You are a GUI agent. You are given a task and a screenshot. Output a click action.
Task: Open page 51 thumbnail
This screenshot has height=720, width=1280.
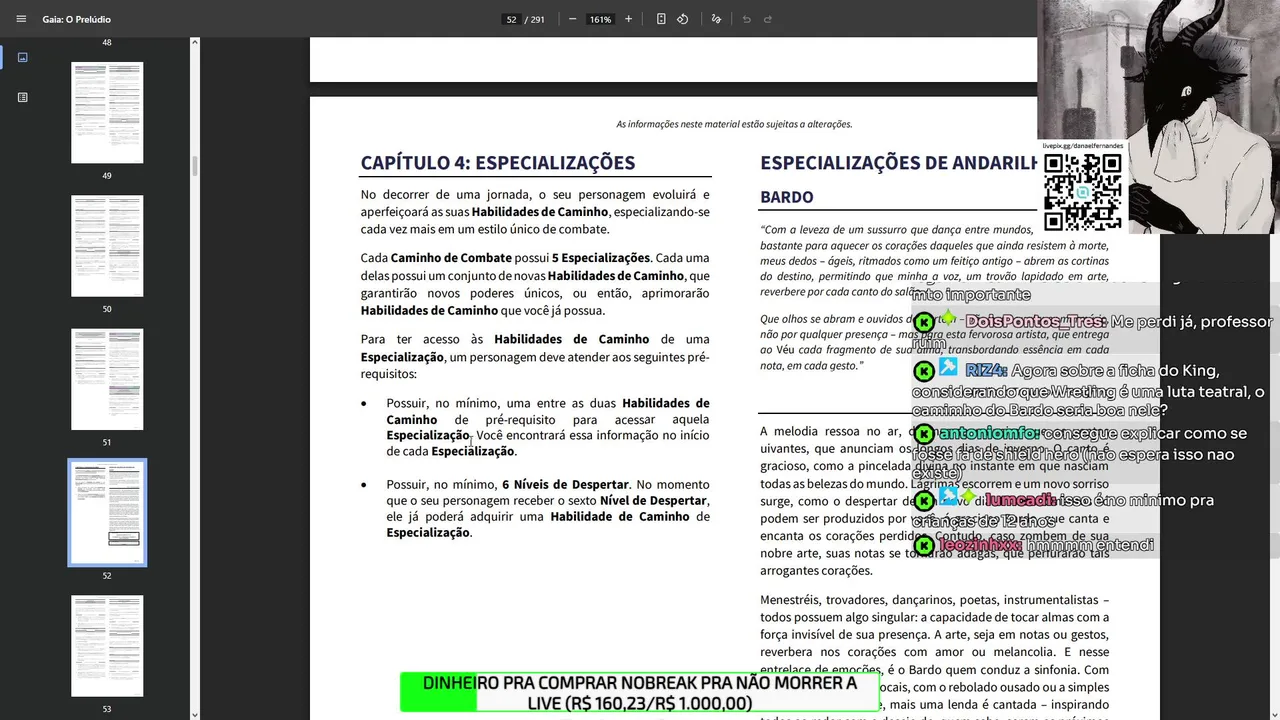click(107, 379)
